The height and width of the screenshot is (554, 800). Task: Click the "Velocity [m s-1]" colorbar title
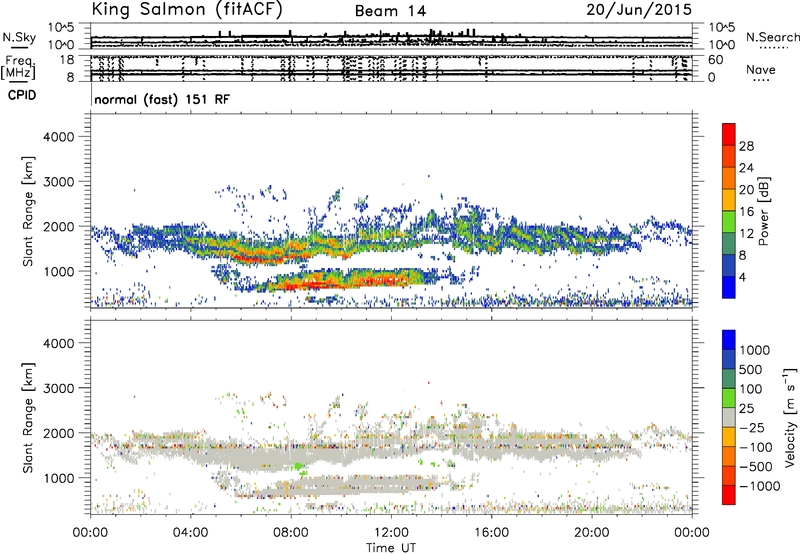(790, 417)
